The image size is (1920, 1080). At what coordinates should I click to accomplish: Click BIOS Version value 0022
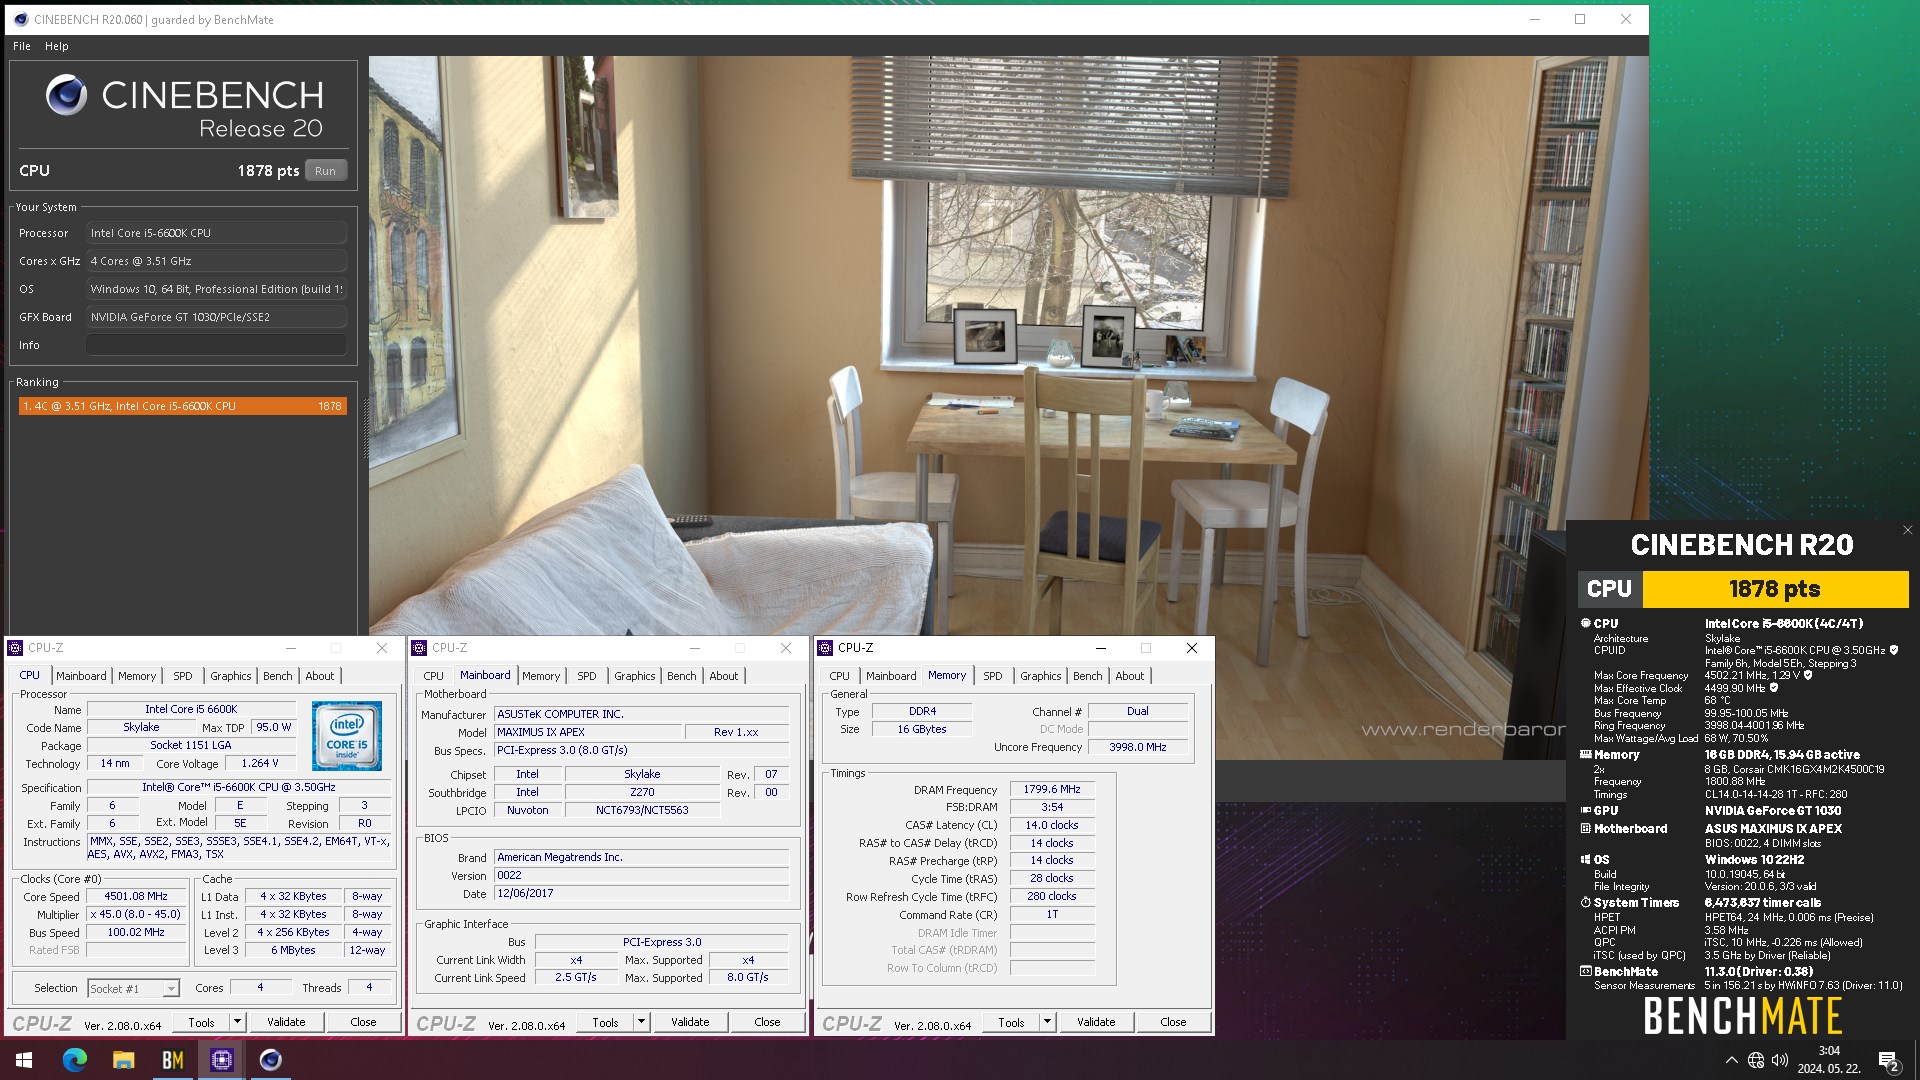point(641,875)
